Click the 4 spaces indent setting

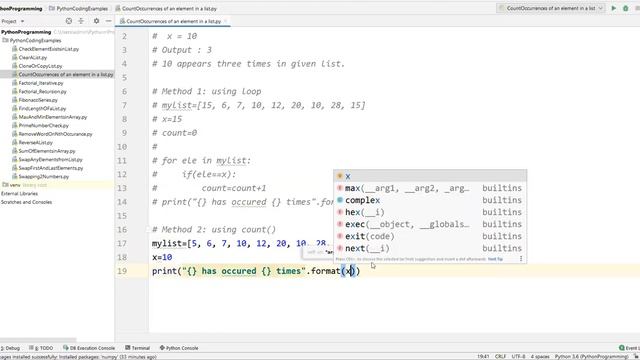click(x=540, y=357)
